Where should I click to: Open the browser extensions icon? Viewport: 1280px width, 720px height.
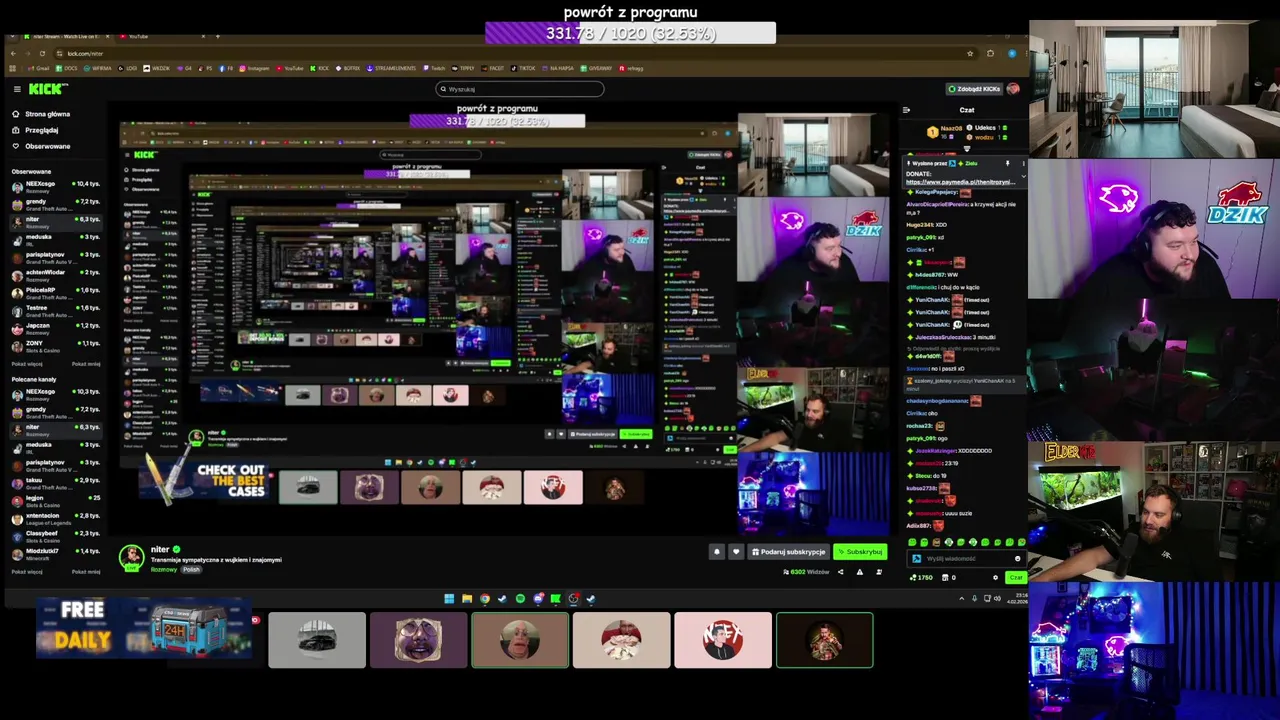click(x=990, y=53)
